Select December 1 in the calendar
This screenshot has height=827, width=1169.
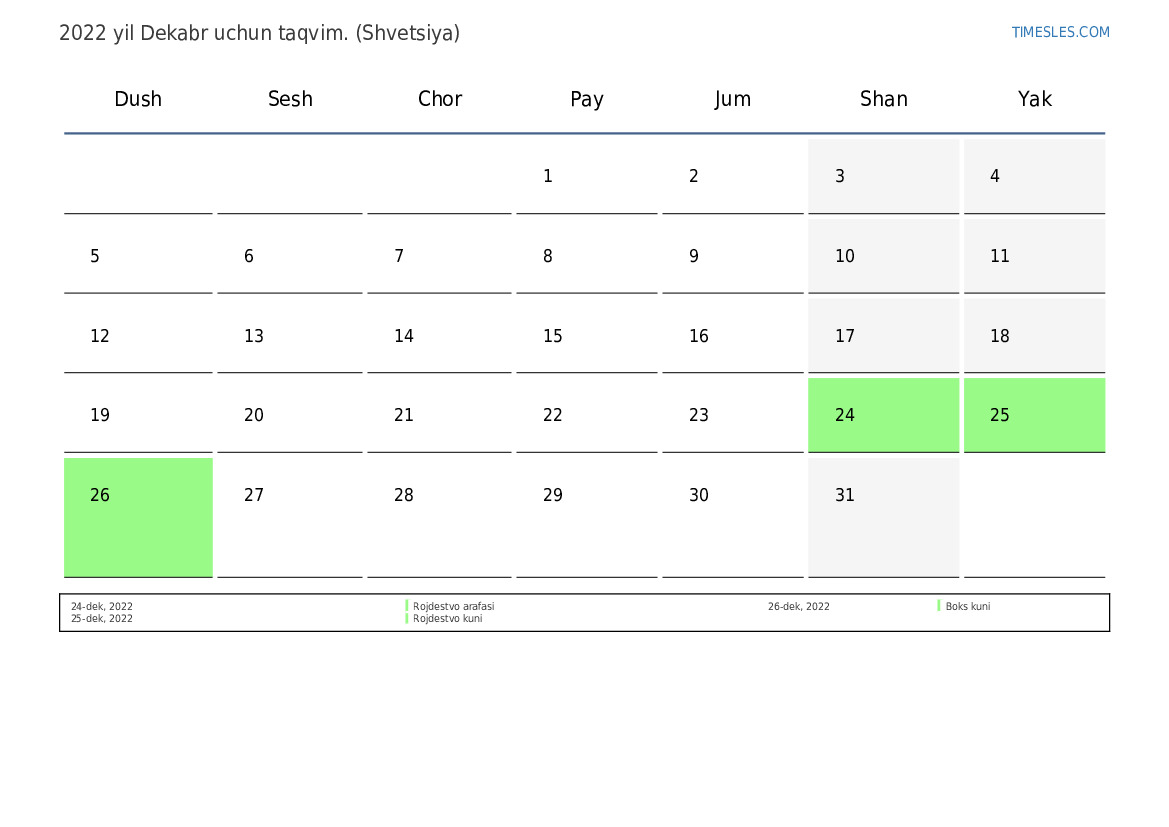[x=547, y=177]
